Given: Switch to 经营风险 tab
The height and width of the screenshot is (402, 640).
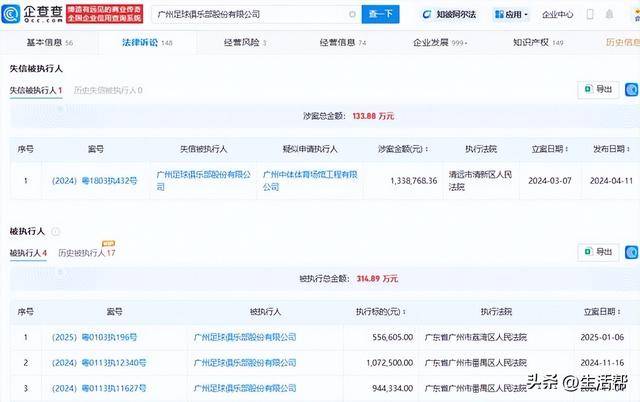Looking at the screenshot, I should pyautogui.click(x=245, y=42).
